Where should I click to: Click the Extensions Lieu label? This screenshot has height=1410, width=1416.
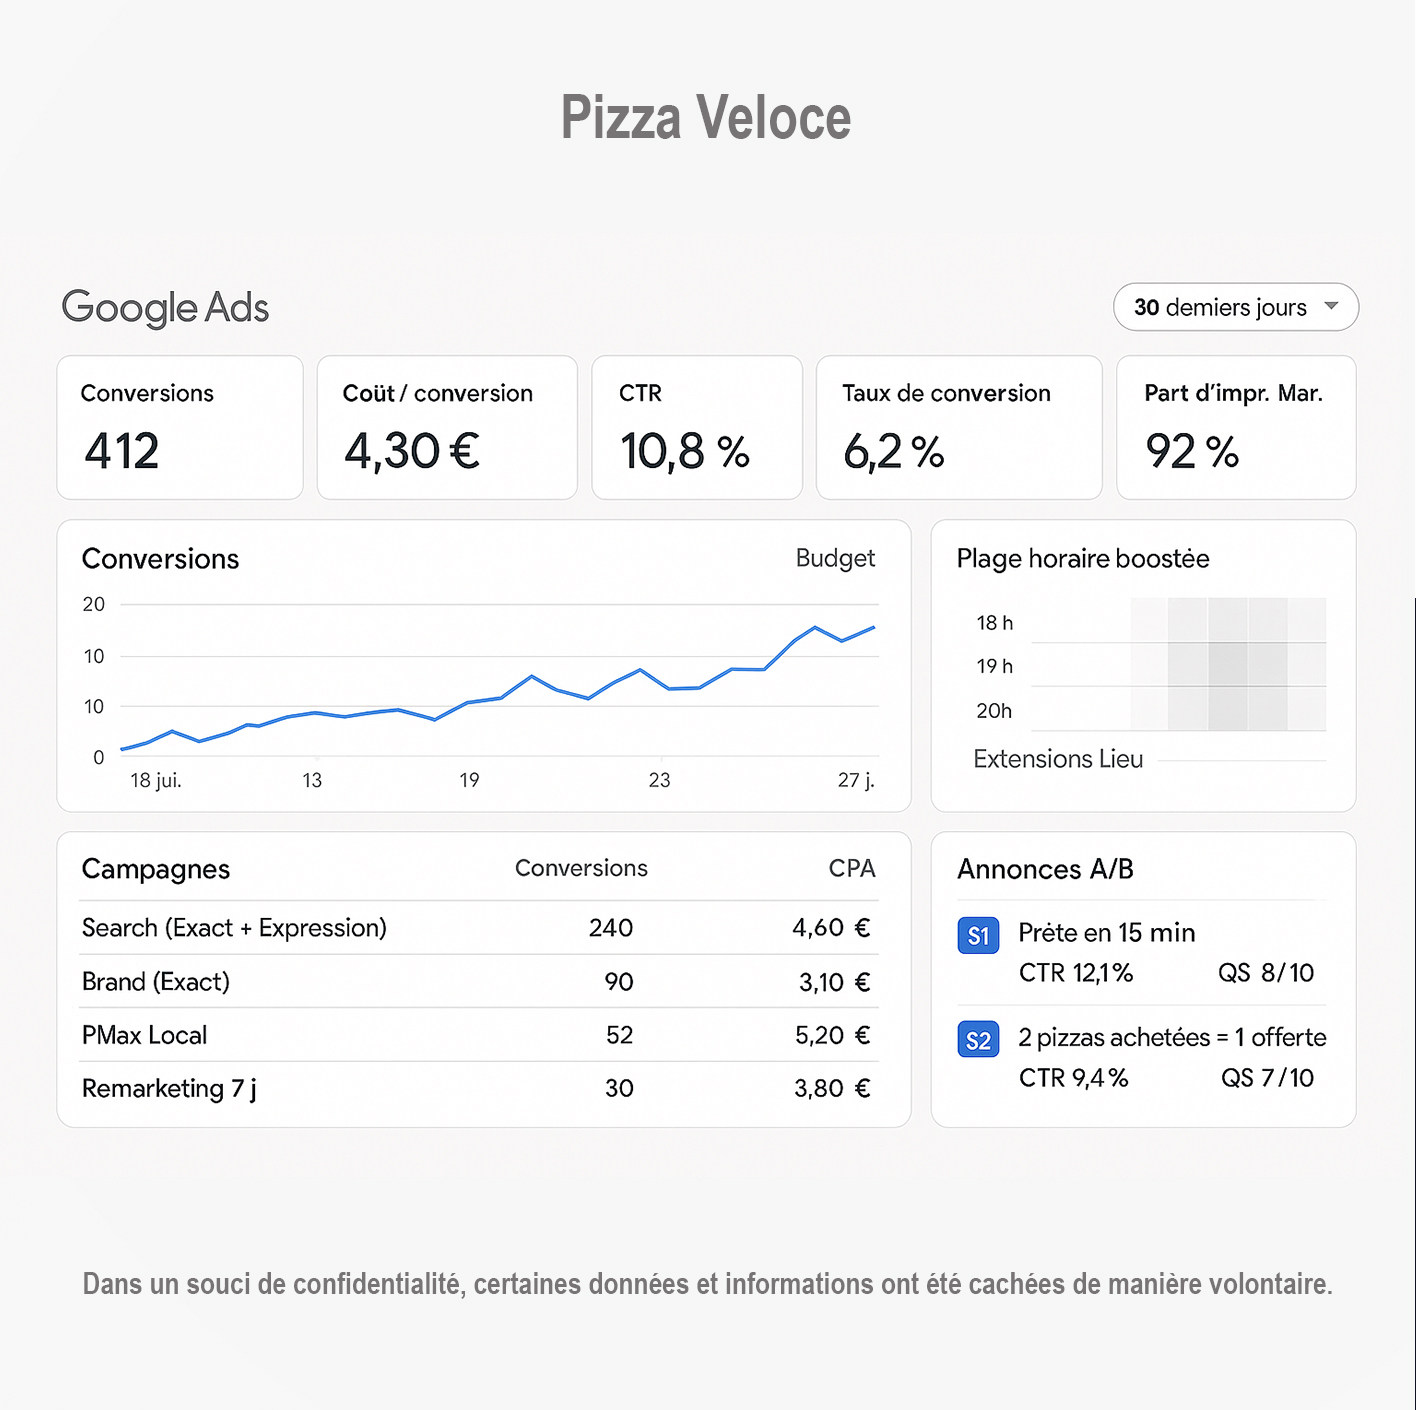point(1058,759)
